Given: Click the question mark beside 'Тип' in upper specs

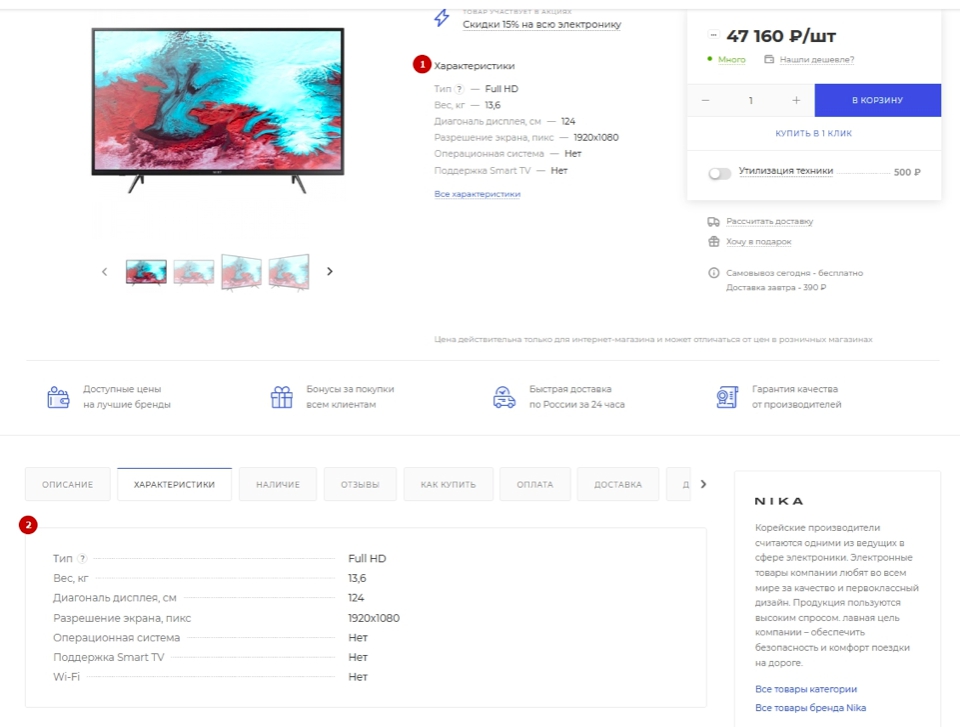Looking at the screenshot, I should (x=459, y=89).
